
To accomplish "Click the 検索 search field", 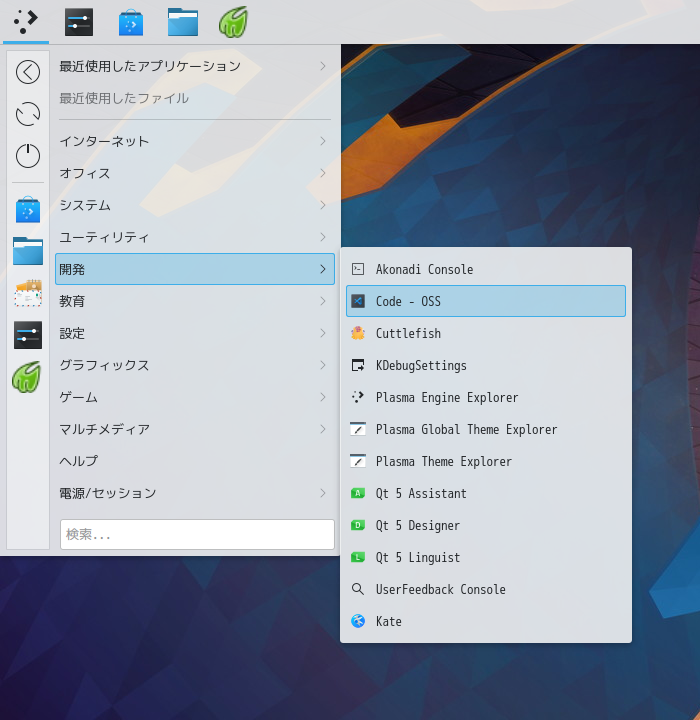I will click(x=197, y=534).
